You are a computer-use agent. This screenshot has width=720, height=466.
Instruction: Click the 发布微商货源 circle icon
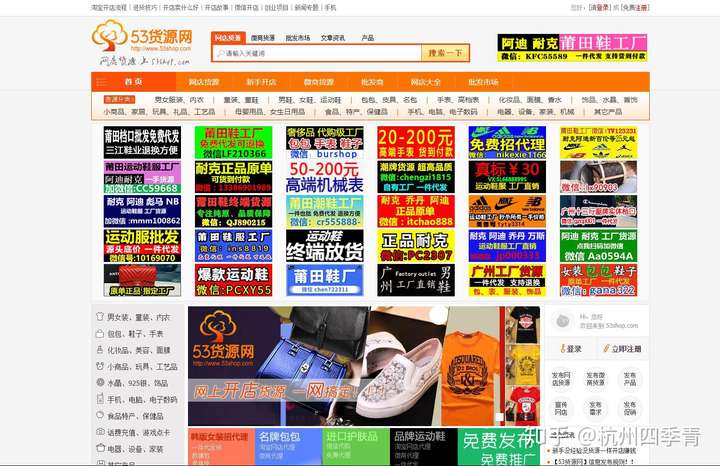tap(596, 379)
